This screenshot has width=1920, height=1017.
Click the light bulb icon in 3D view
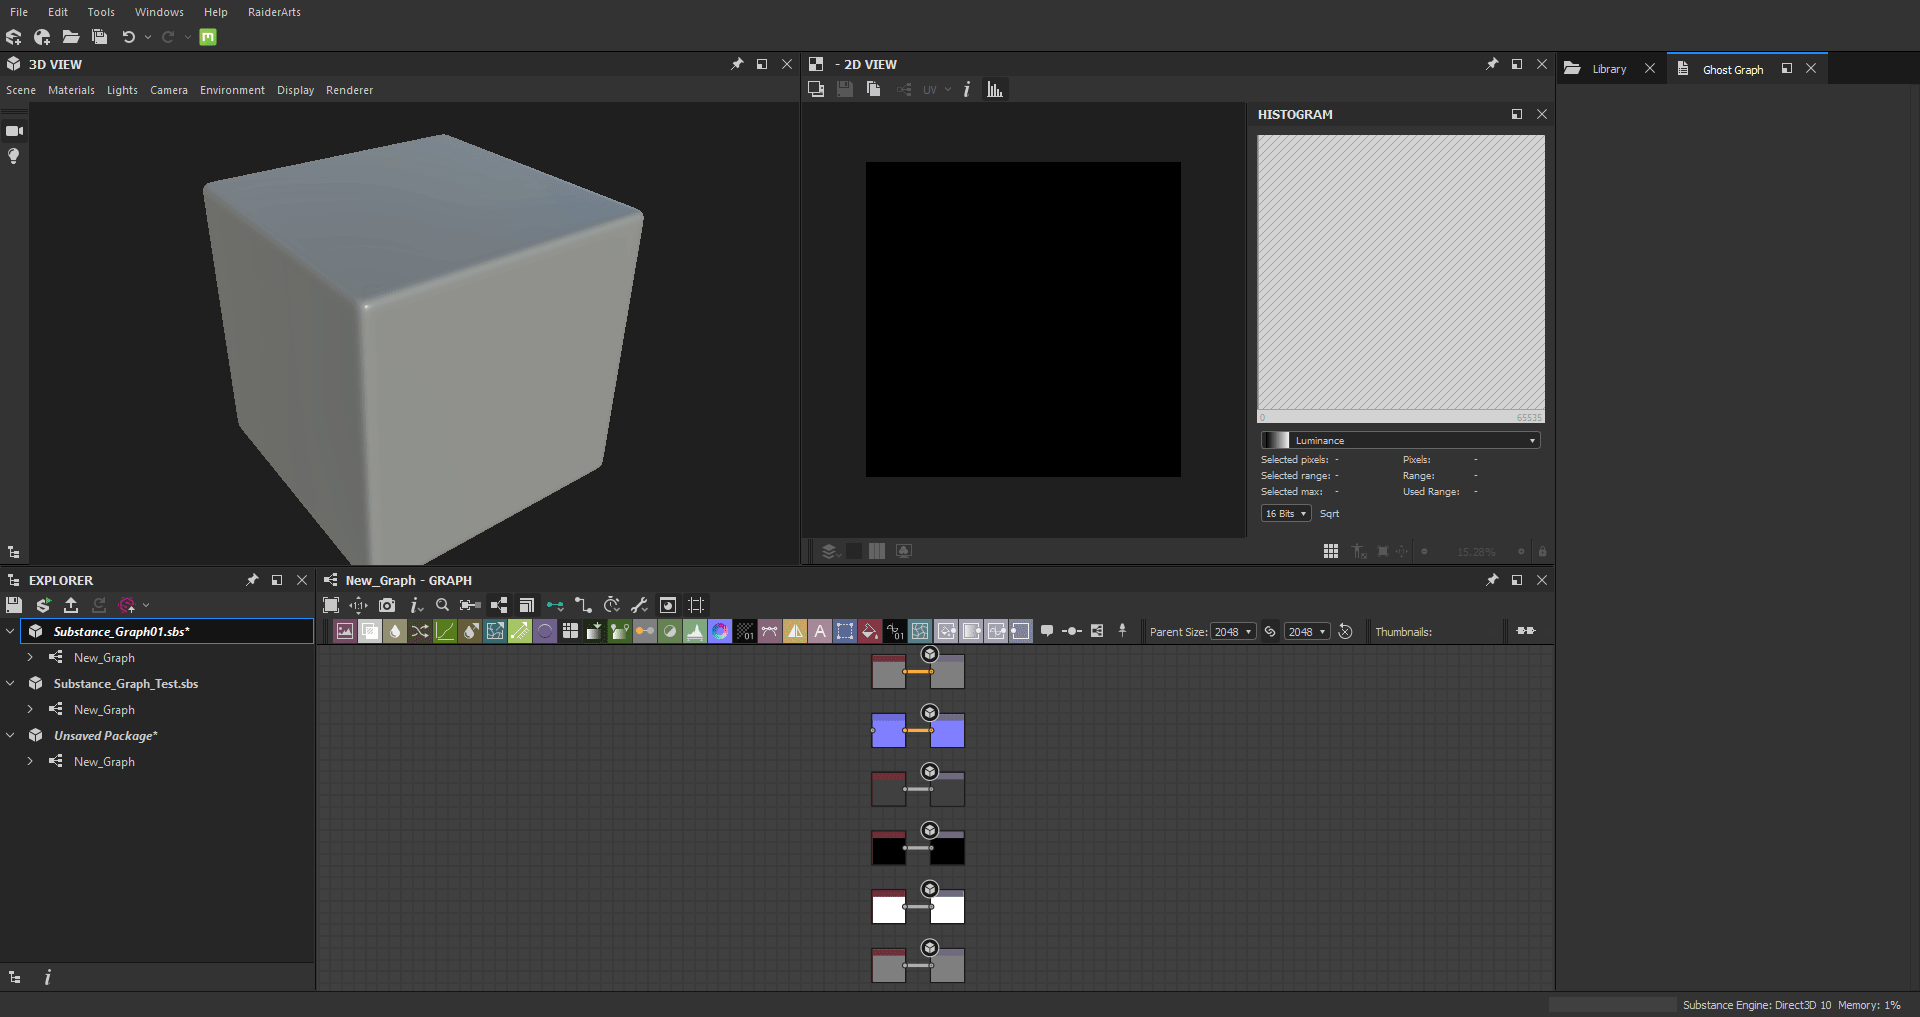coord(14,156)
